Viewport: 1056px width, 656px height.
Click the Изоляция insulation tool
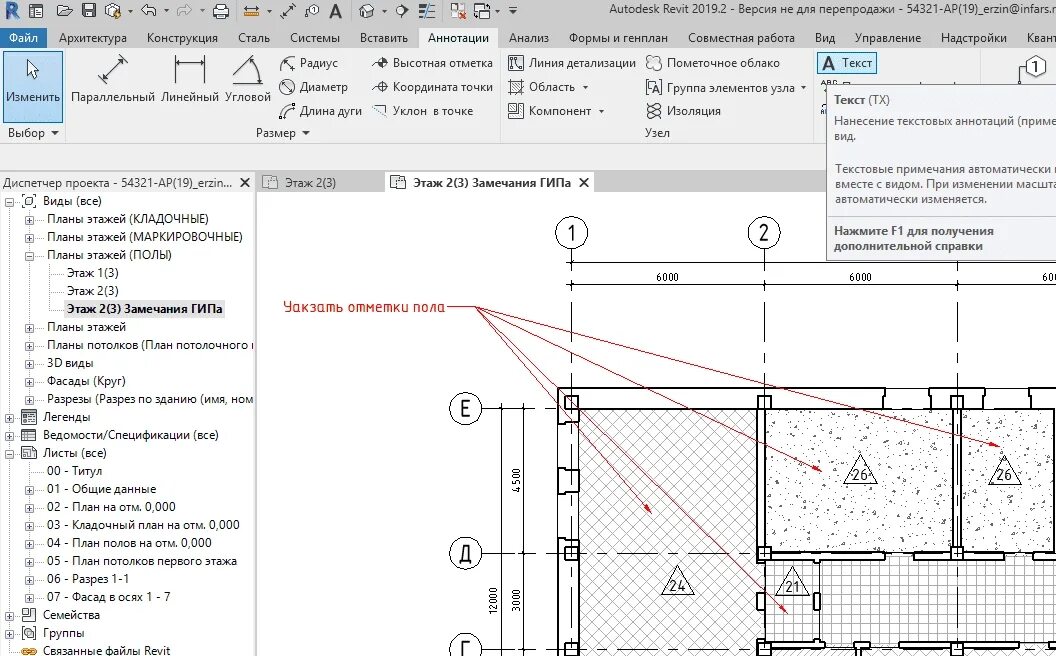(x=683, y=111)
